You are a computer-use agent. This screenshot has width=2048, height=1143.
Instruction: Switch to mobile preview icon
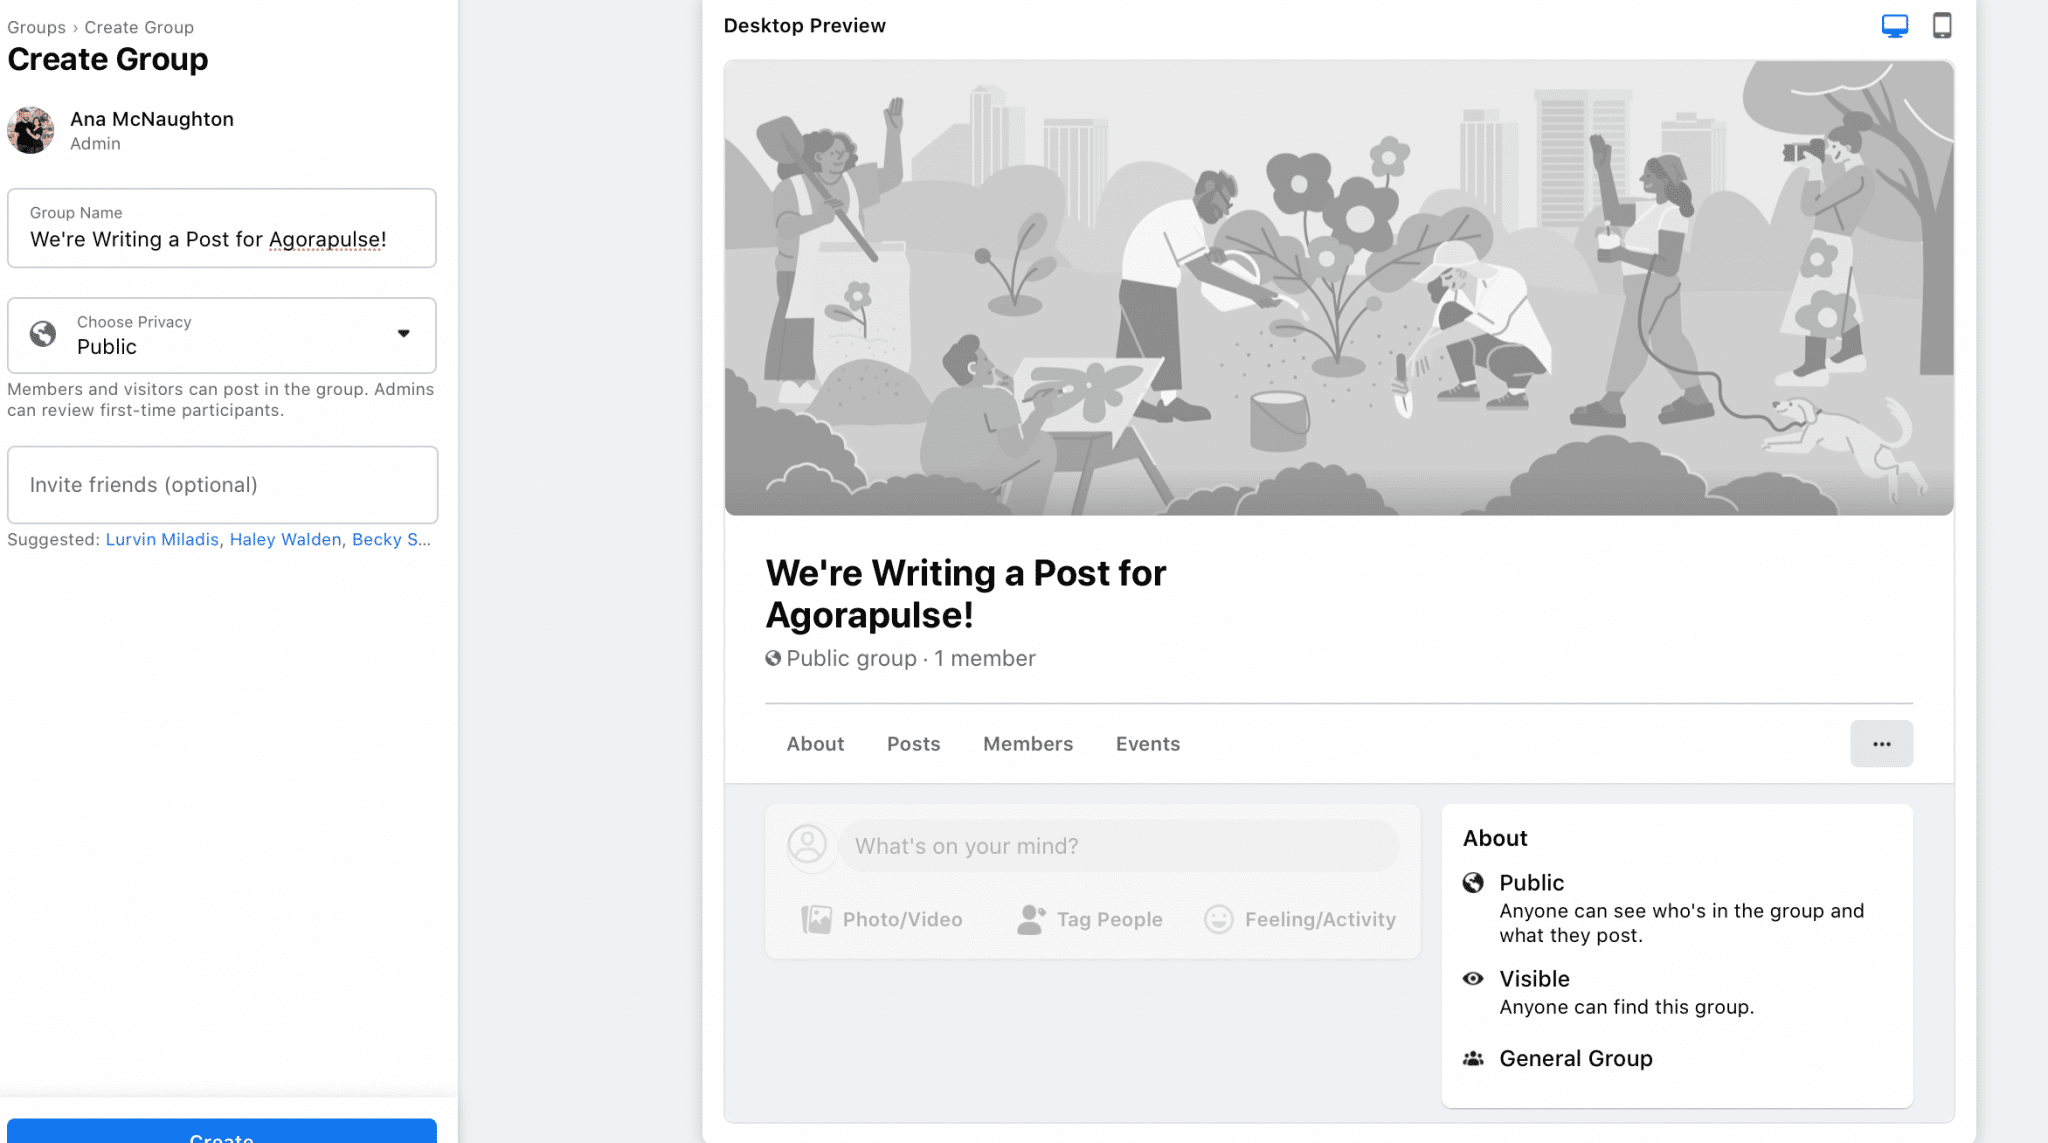point(1942,26)
